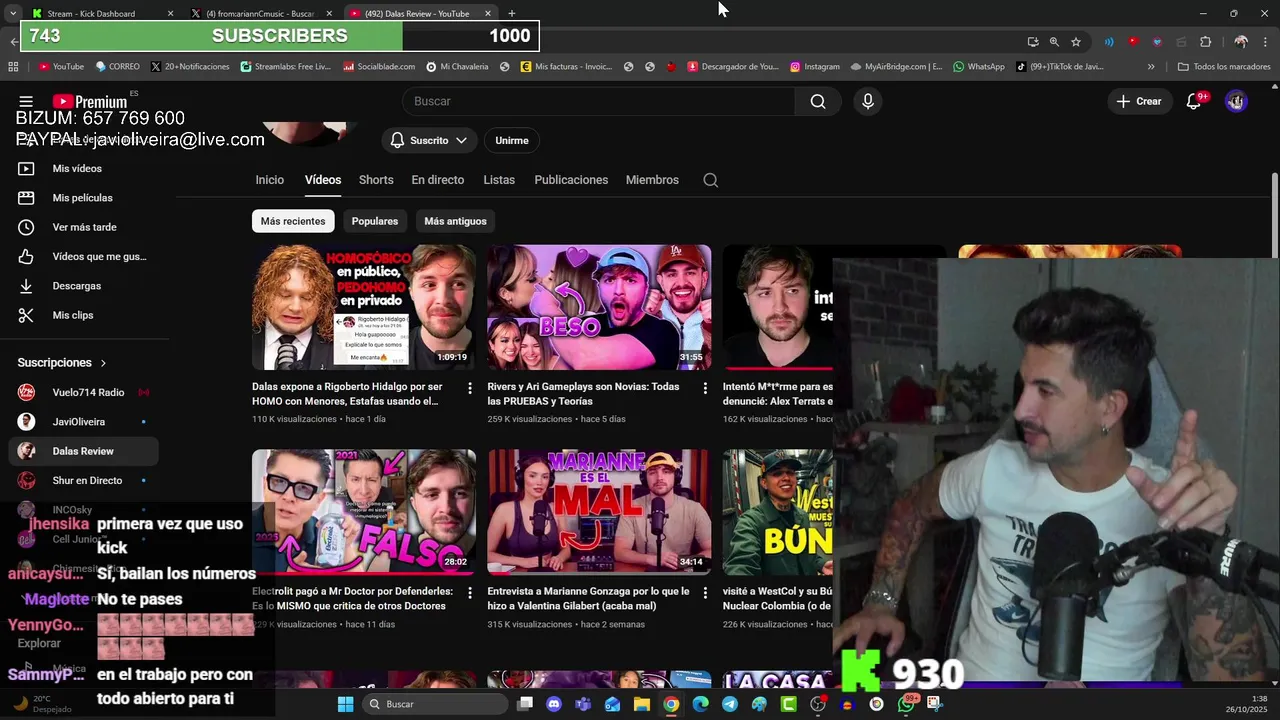Open Discord from the taskbar
Screen dimensions: 1280x720
[x=554, y=704]
